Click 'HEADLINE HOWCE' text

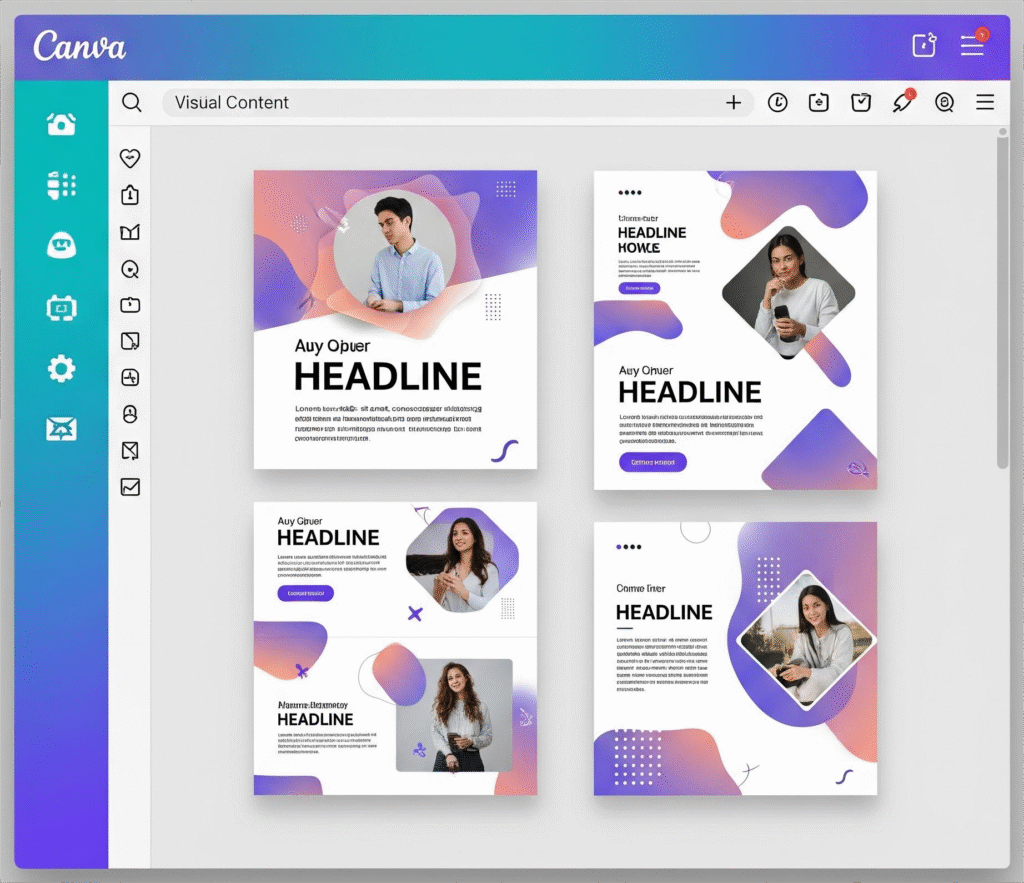pyautogui.click(x=652, y=240)
